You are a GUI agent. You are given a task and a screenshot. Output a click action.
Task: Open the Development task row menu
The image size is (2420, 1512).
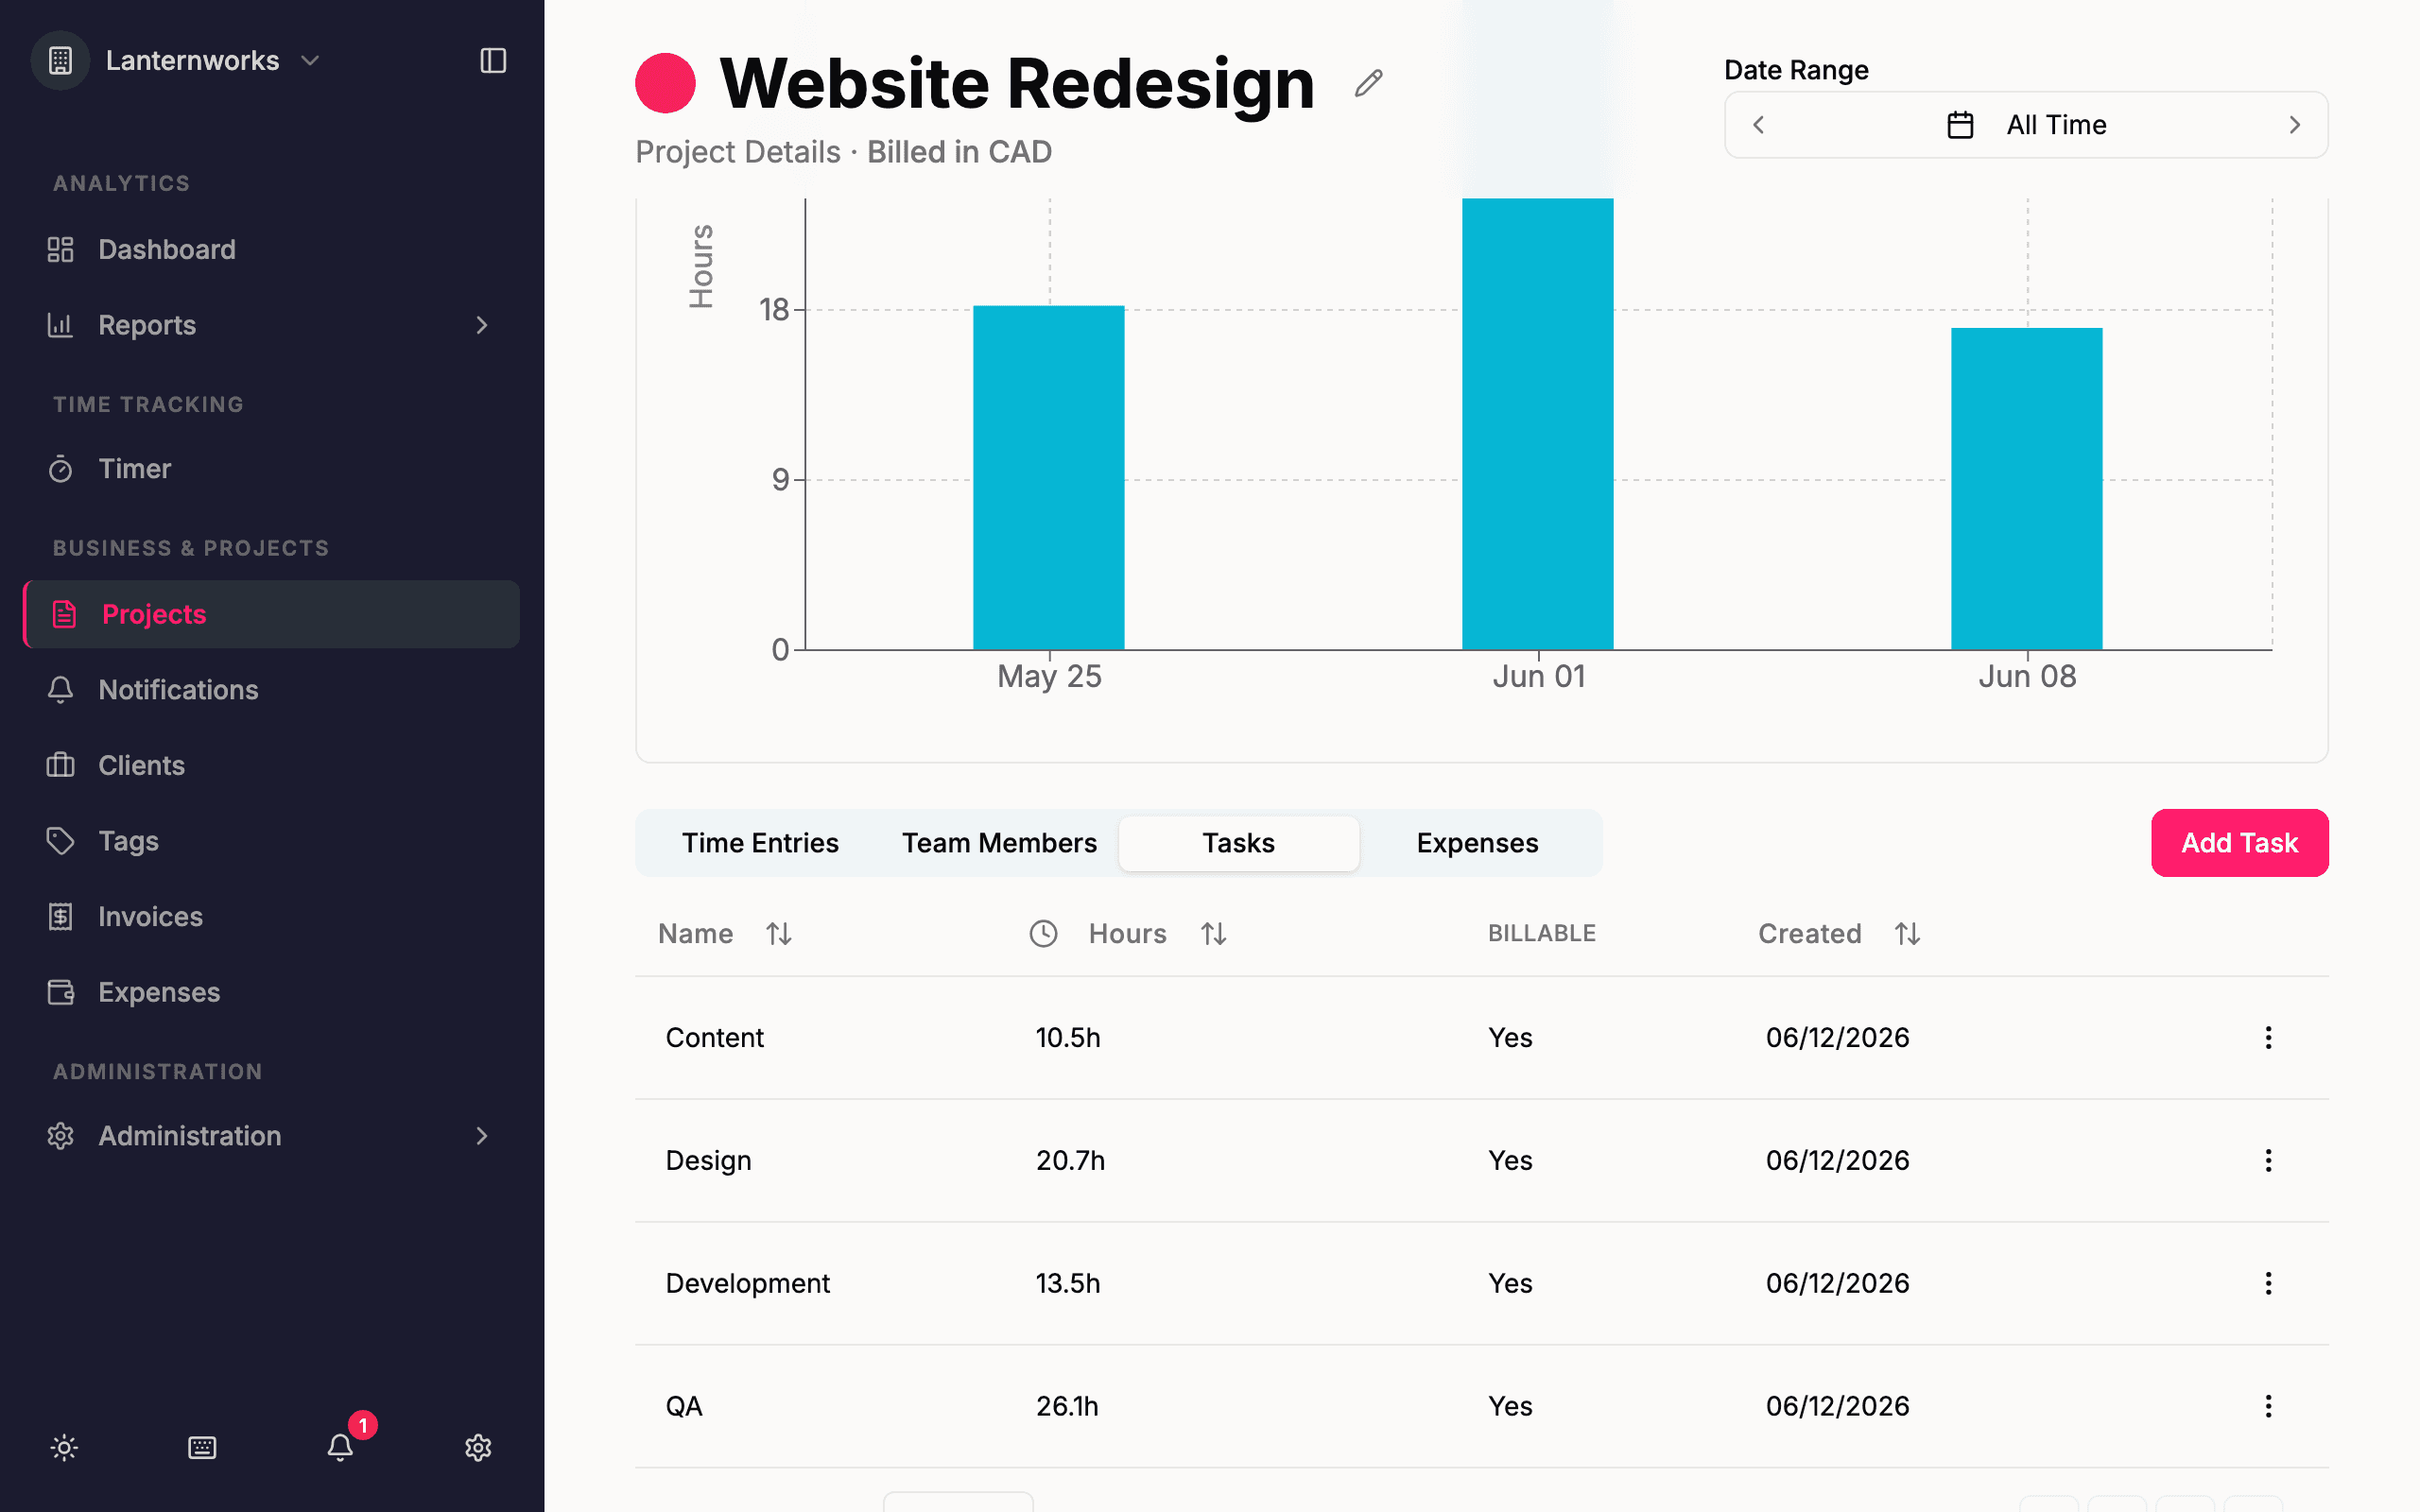point(2268,1283)
